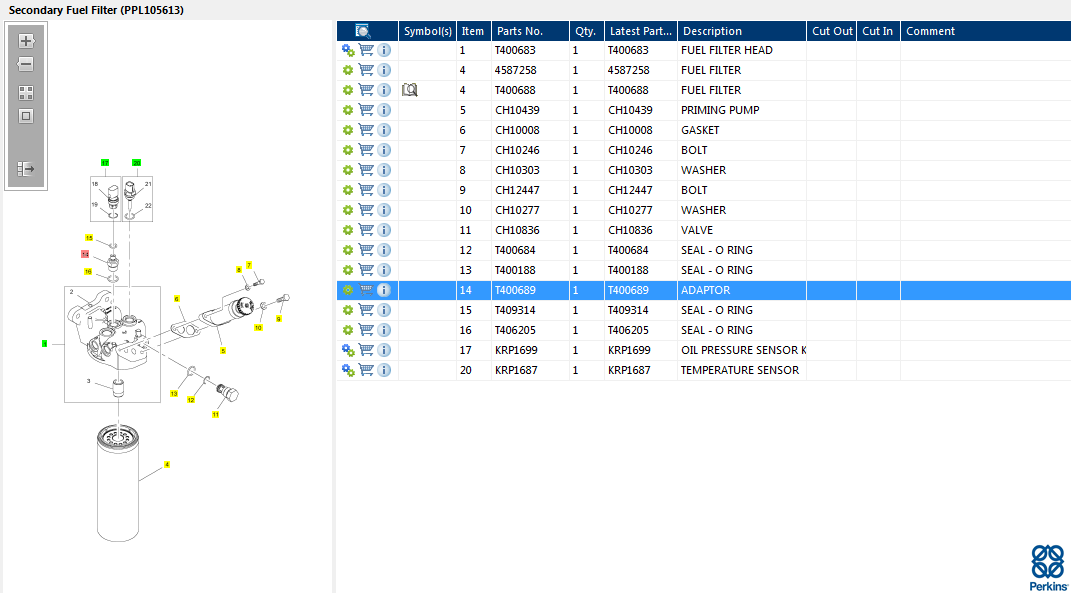This screenshot has width=1071, height=593.
Task: Open info for temperature sensor KRP1687
Action: coord(384,370)
